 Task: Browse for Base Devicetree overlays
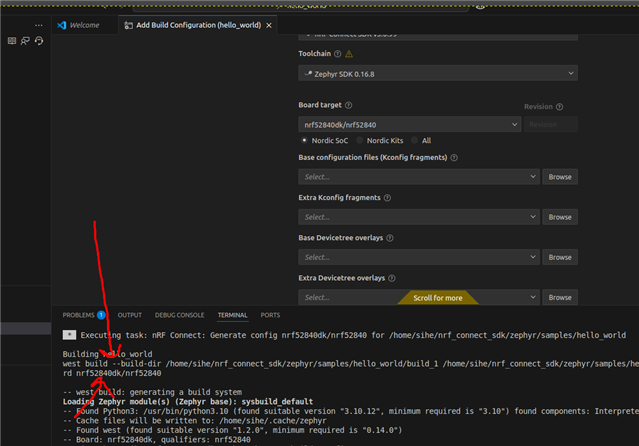click(x=560, y=257)
